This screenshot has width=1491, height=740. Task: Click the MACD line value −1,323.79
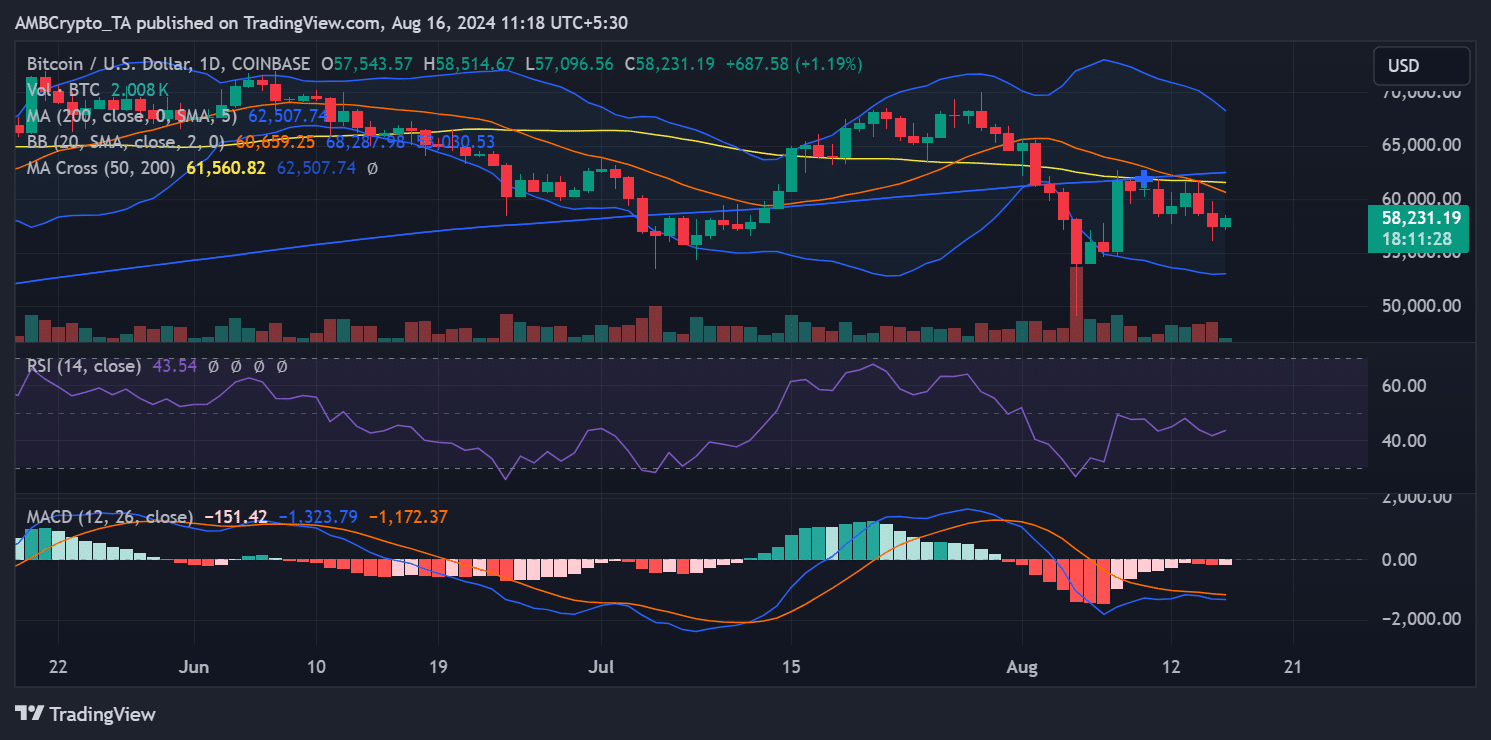pyautogui.click(x=318, y=517)
